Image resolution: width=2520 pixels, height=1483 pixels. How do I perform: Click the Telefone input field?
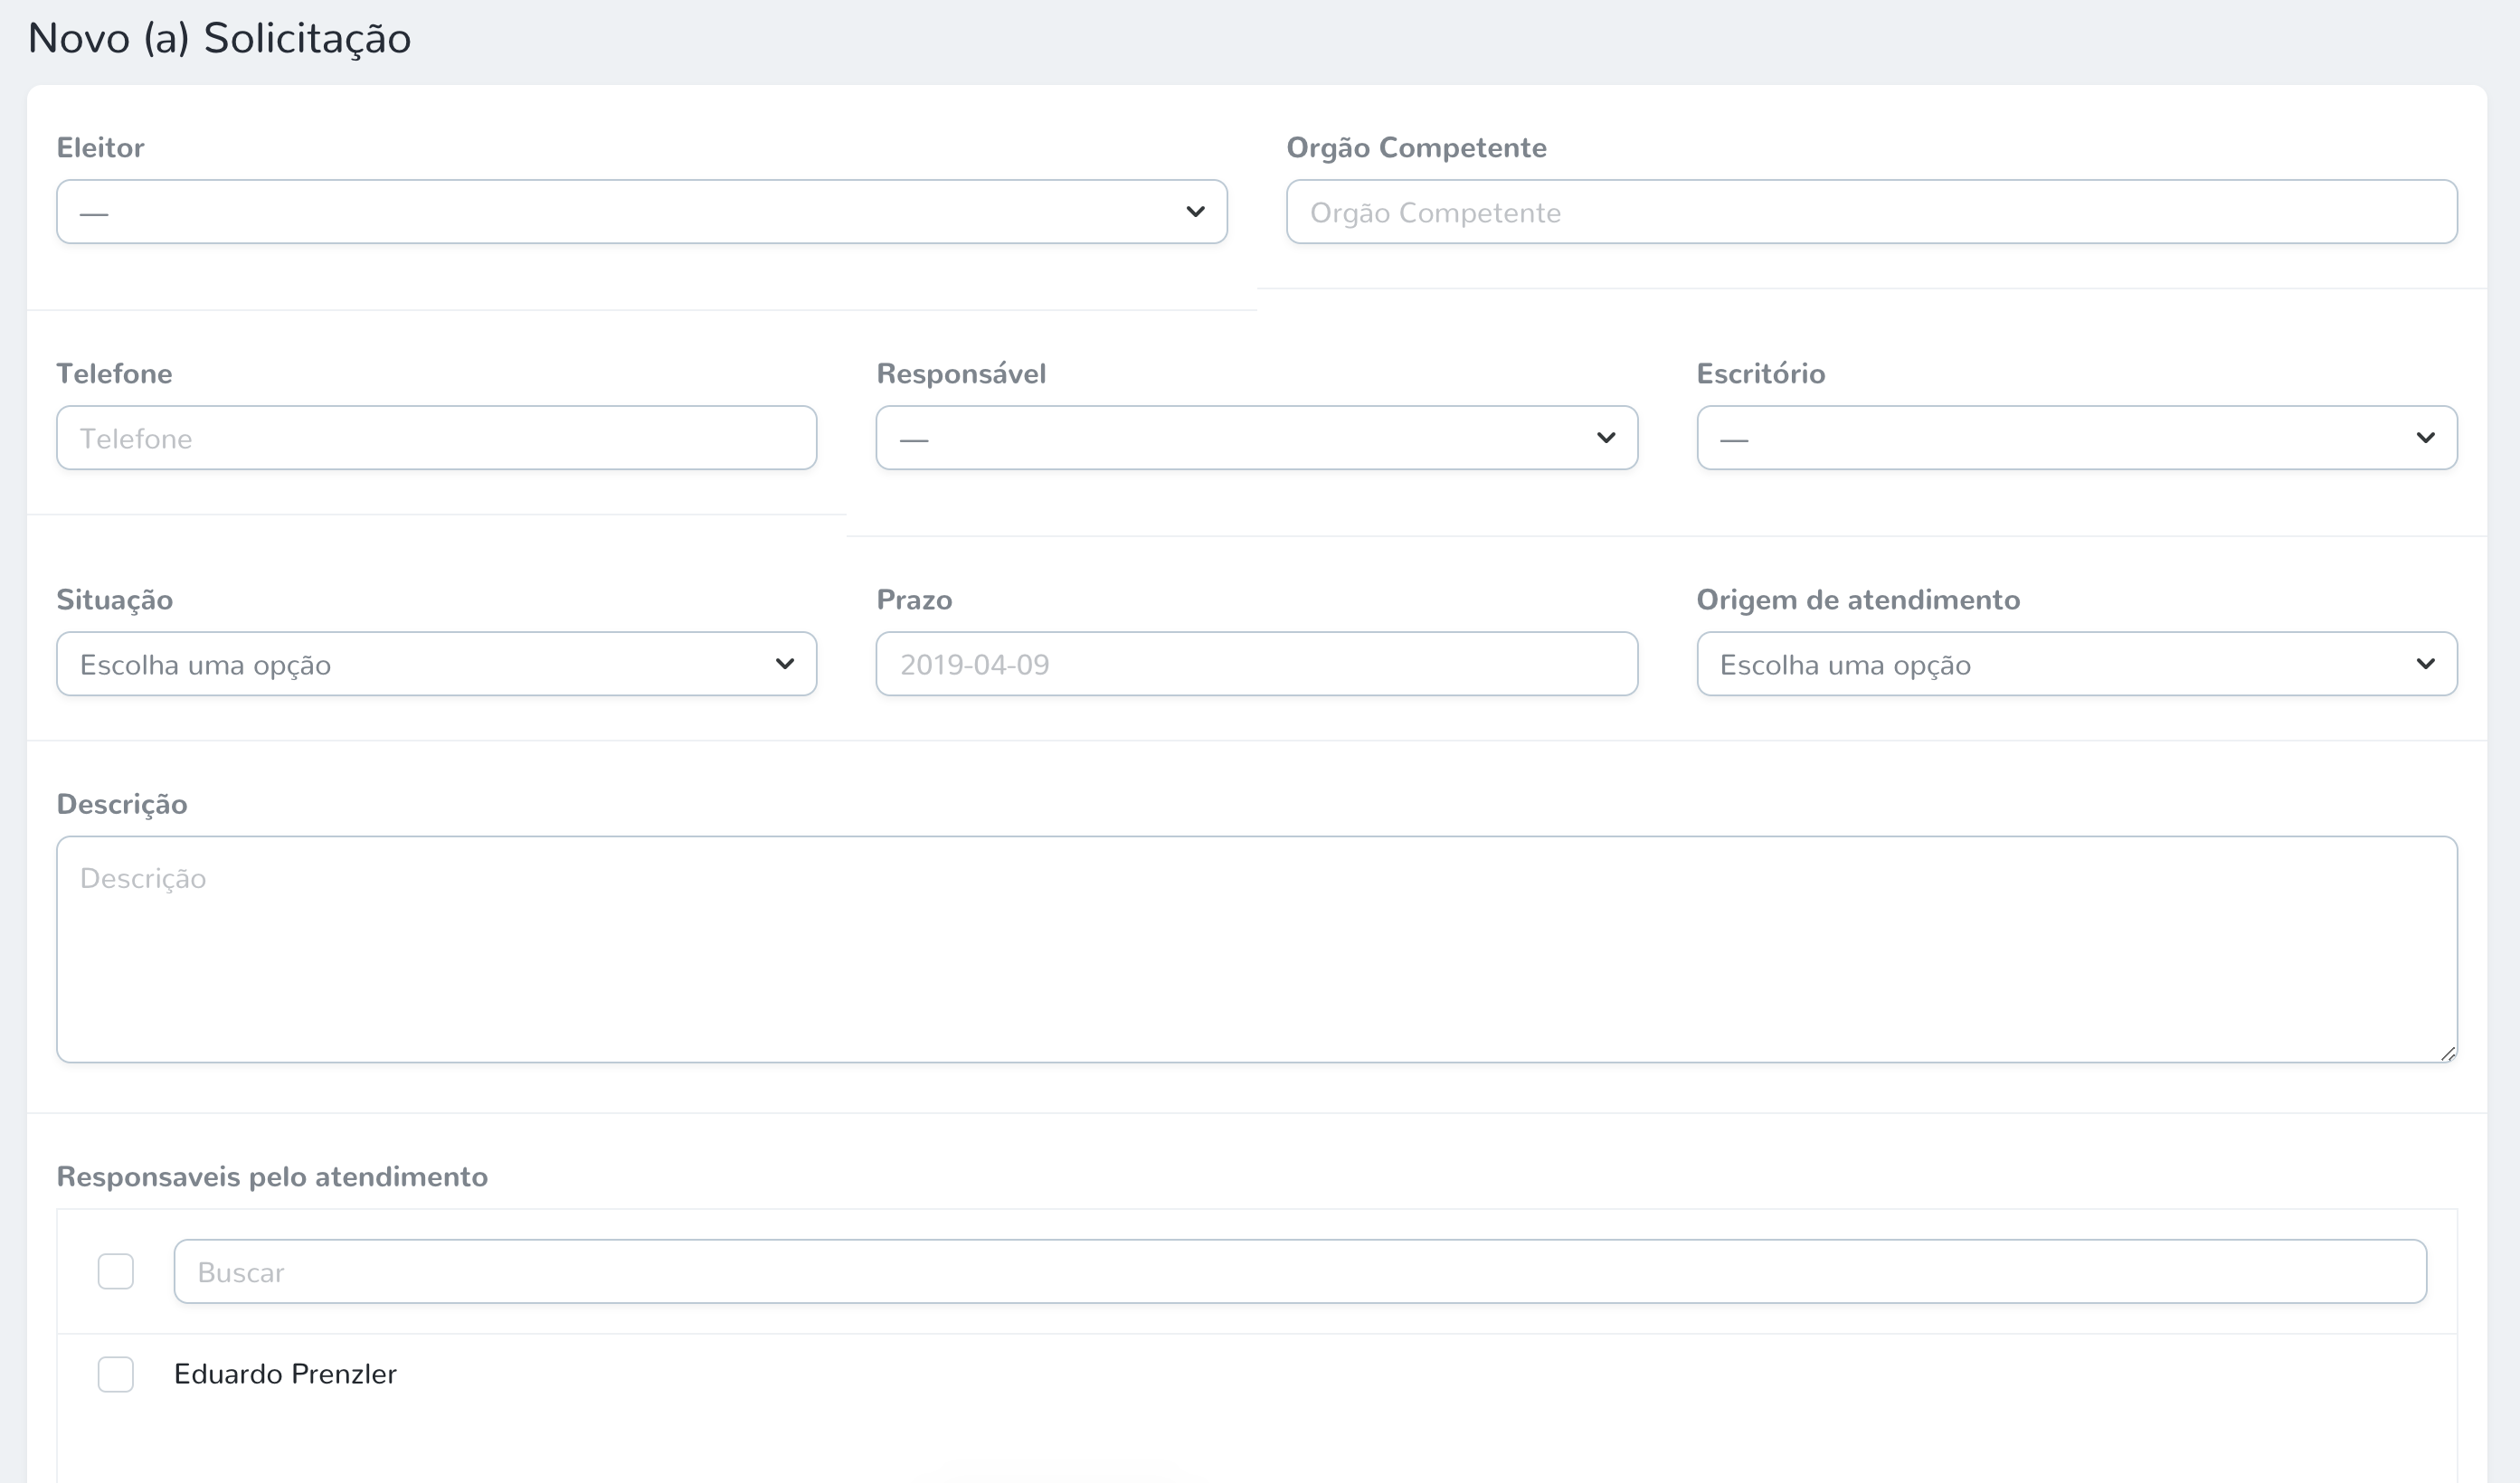(436, 437)
